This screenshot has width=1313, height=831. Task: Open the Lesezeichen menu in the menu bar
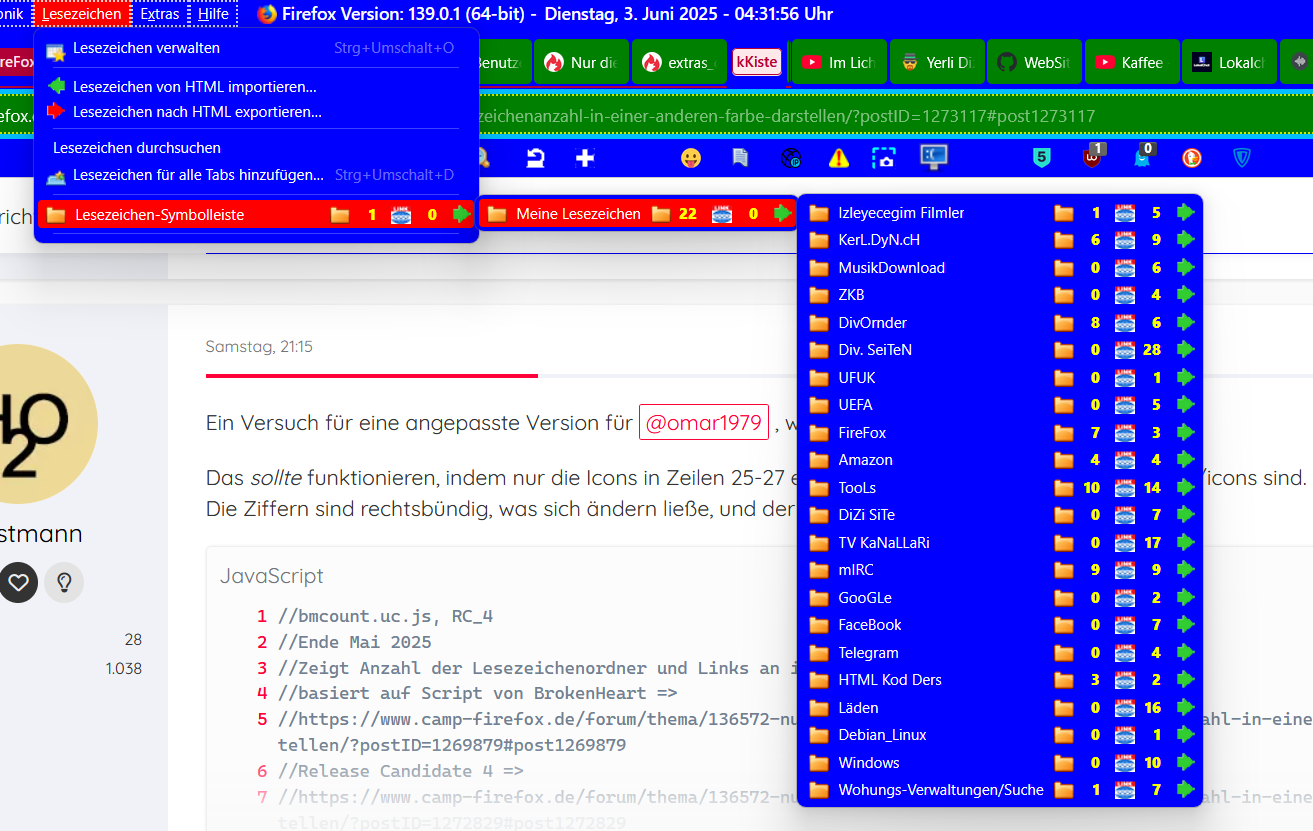click(x=82, y=14)
